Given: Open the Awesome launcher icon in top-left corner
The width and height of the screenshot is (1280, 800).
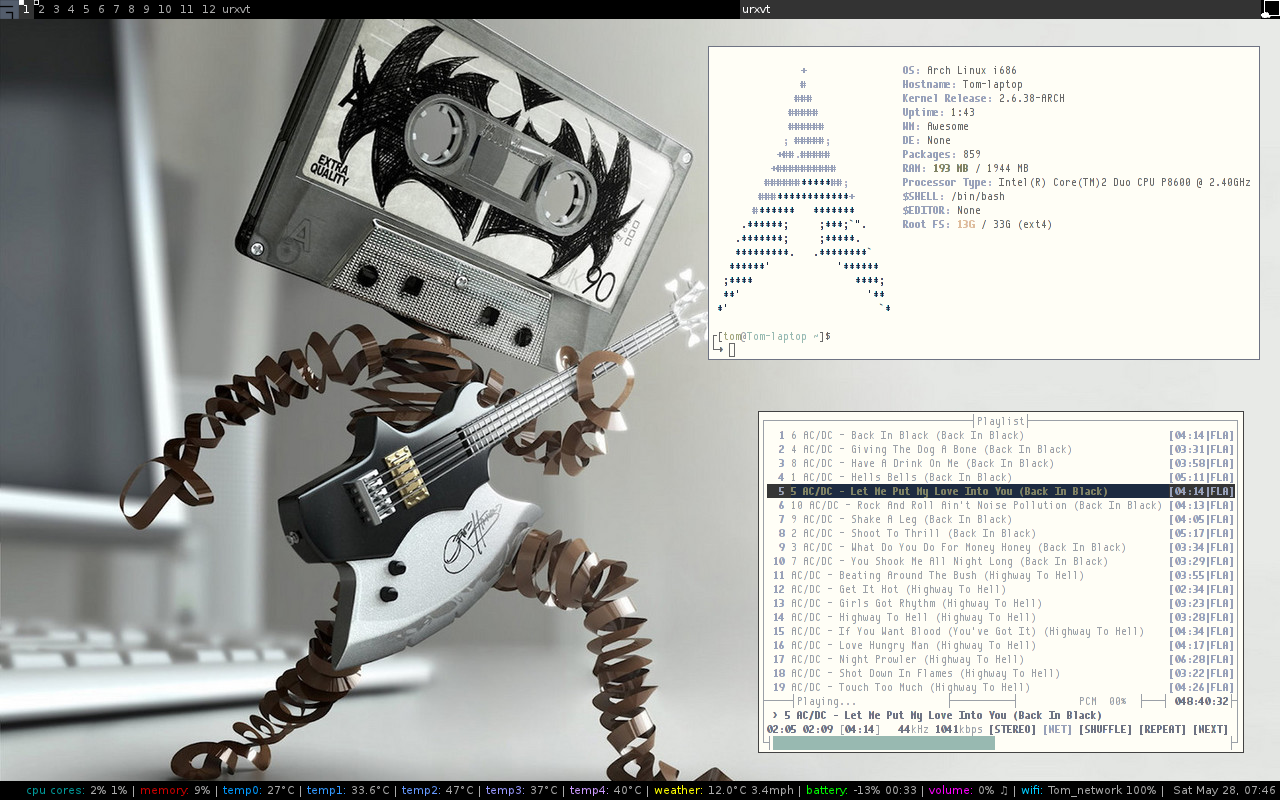Looking at the screenshot, I should pyautogui.click(x=9, y=9).
